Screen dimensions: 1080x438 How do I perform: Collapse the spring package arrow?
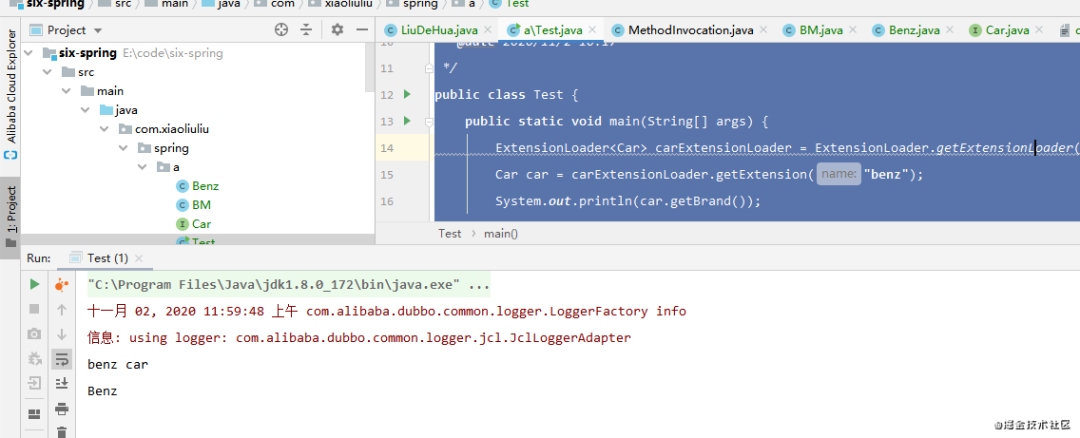pyautogui.click(x=123, y=148)
